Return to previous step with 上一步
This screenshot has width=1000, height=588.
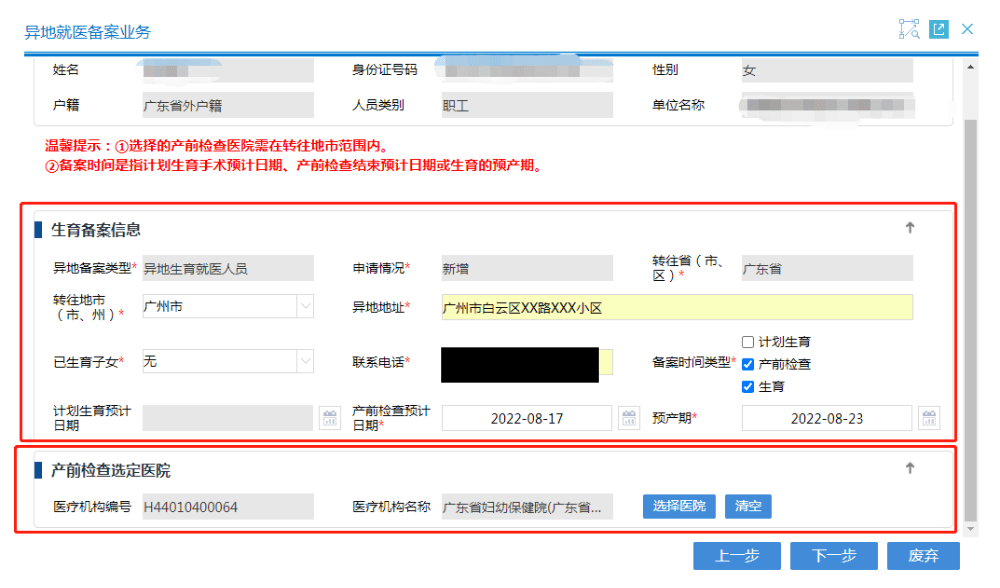(737, 556)
